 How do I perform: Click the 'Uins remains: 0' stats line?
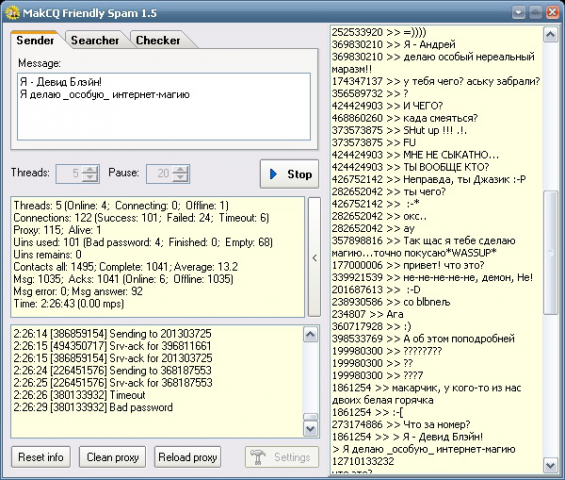[x=47, y=254]
